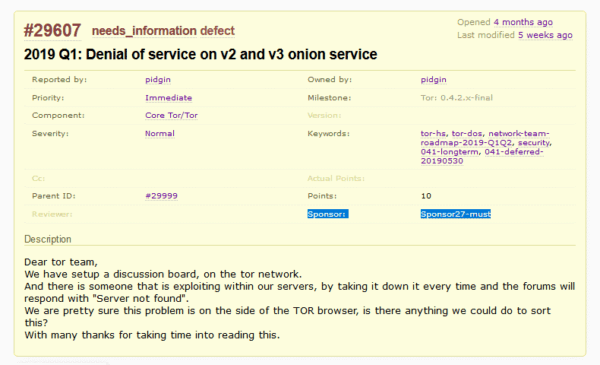Click milestone text Tor: 0.4.2.x-final
The image size is (600, 365).
coord(457,98)
